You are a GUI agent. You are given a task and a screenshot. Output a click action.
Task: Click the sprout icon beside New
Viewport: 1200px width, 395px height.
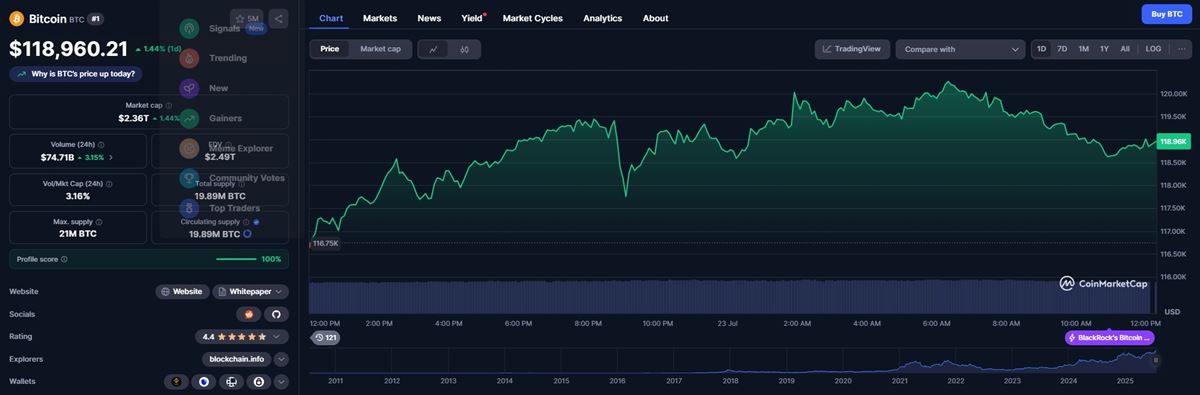[x=190, y=88]
